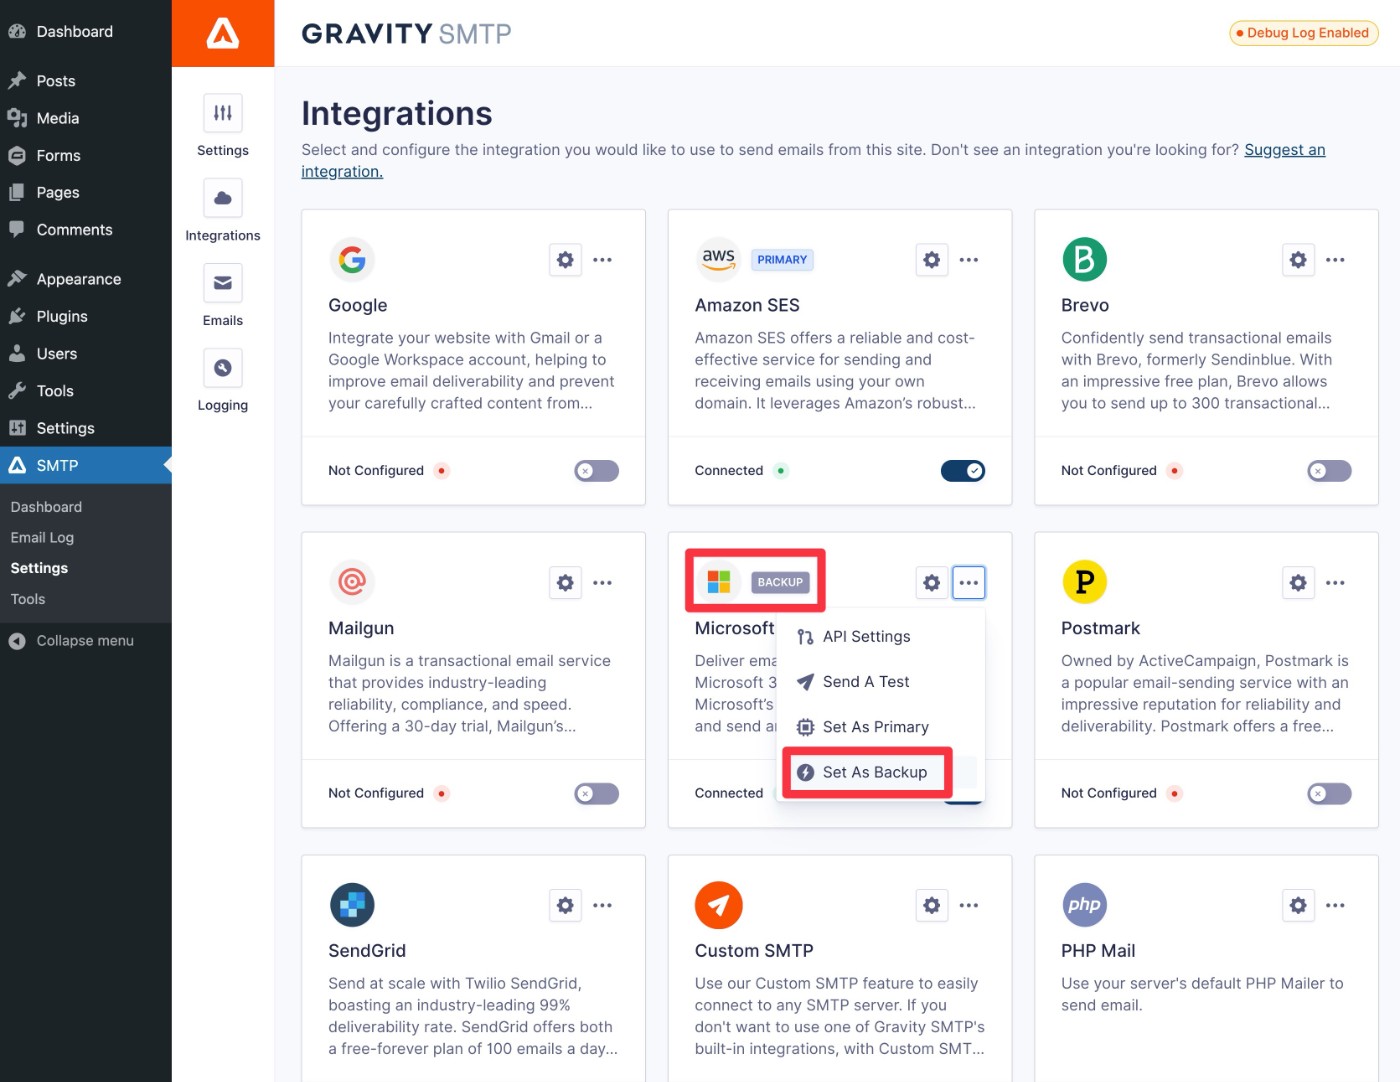Viewport: 1400px width, 1082px height.
Task: Expand Custom SMTP more options menu
Action: click(969, 906)
